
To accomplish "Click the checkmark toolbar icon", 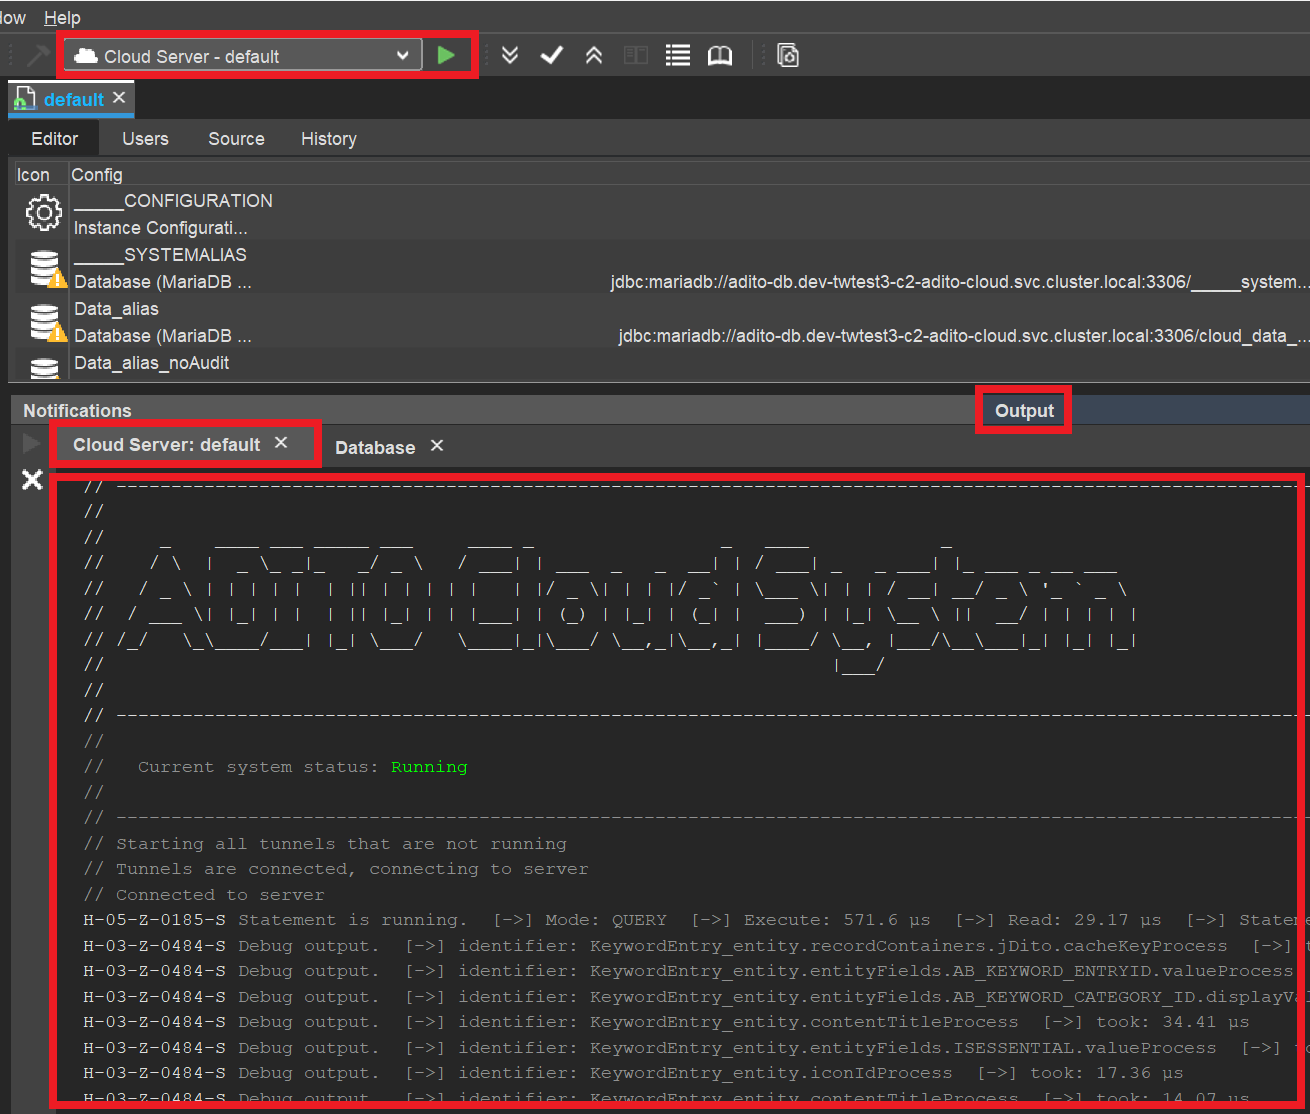I will coord(552,56).
